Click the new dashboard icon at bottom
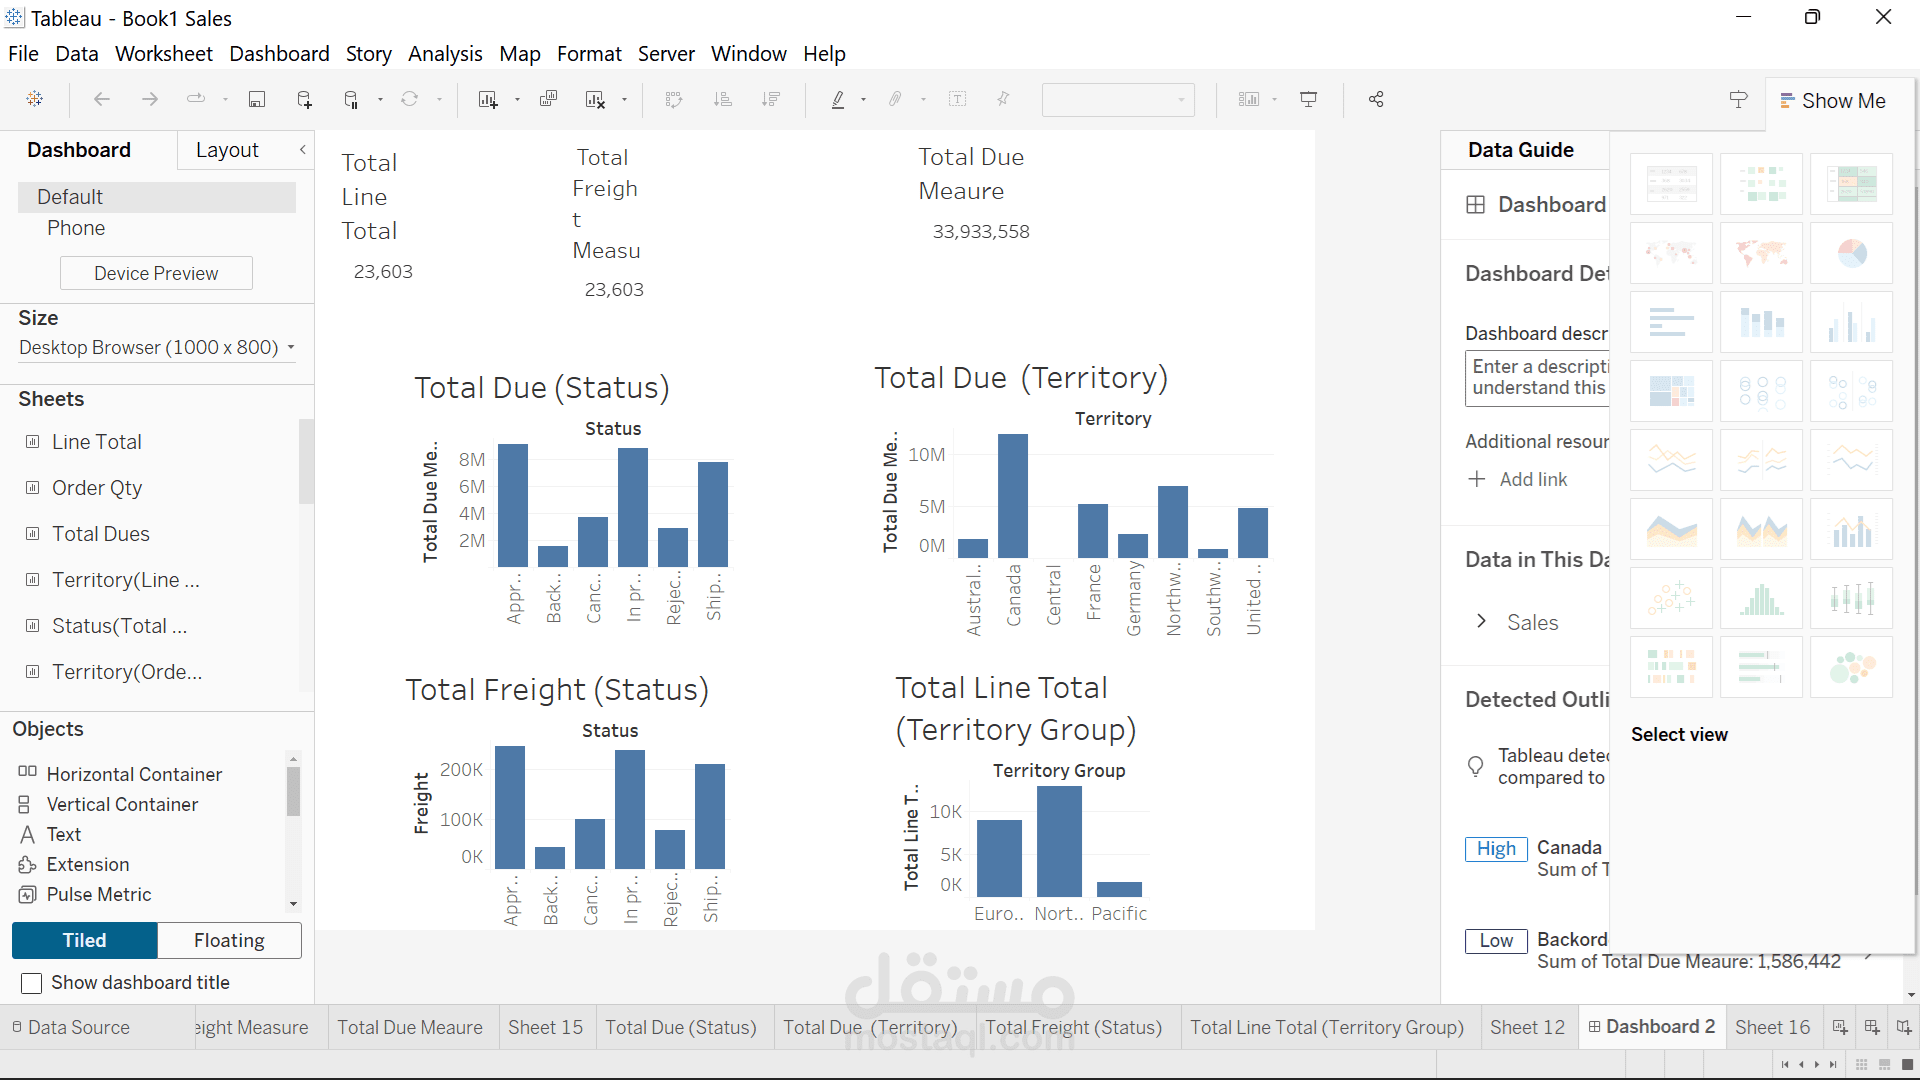Viewport: 1920px width, 1080px height. (x=1872, y=1027)
